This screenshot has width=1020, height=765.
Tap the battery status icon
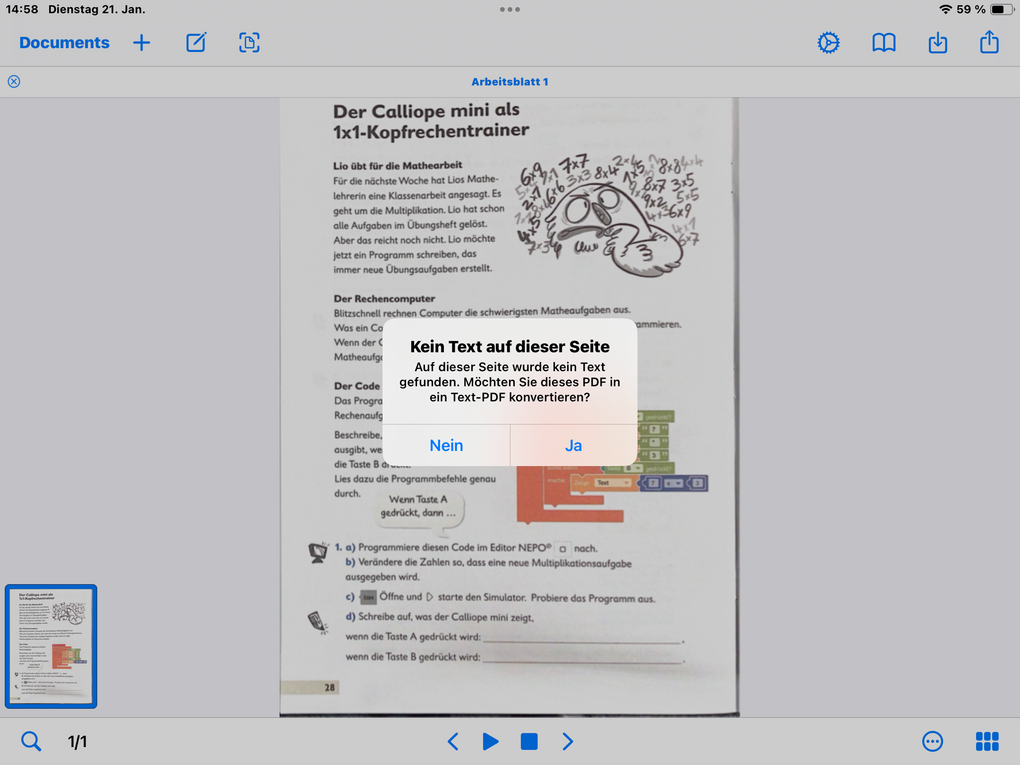click(x=1002, y=9)
